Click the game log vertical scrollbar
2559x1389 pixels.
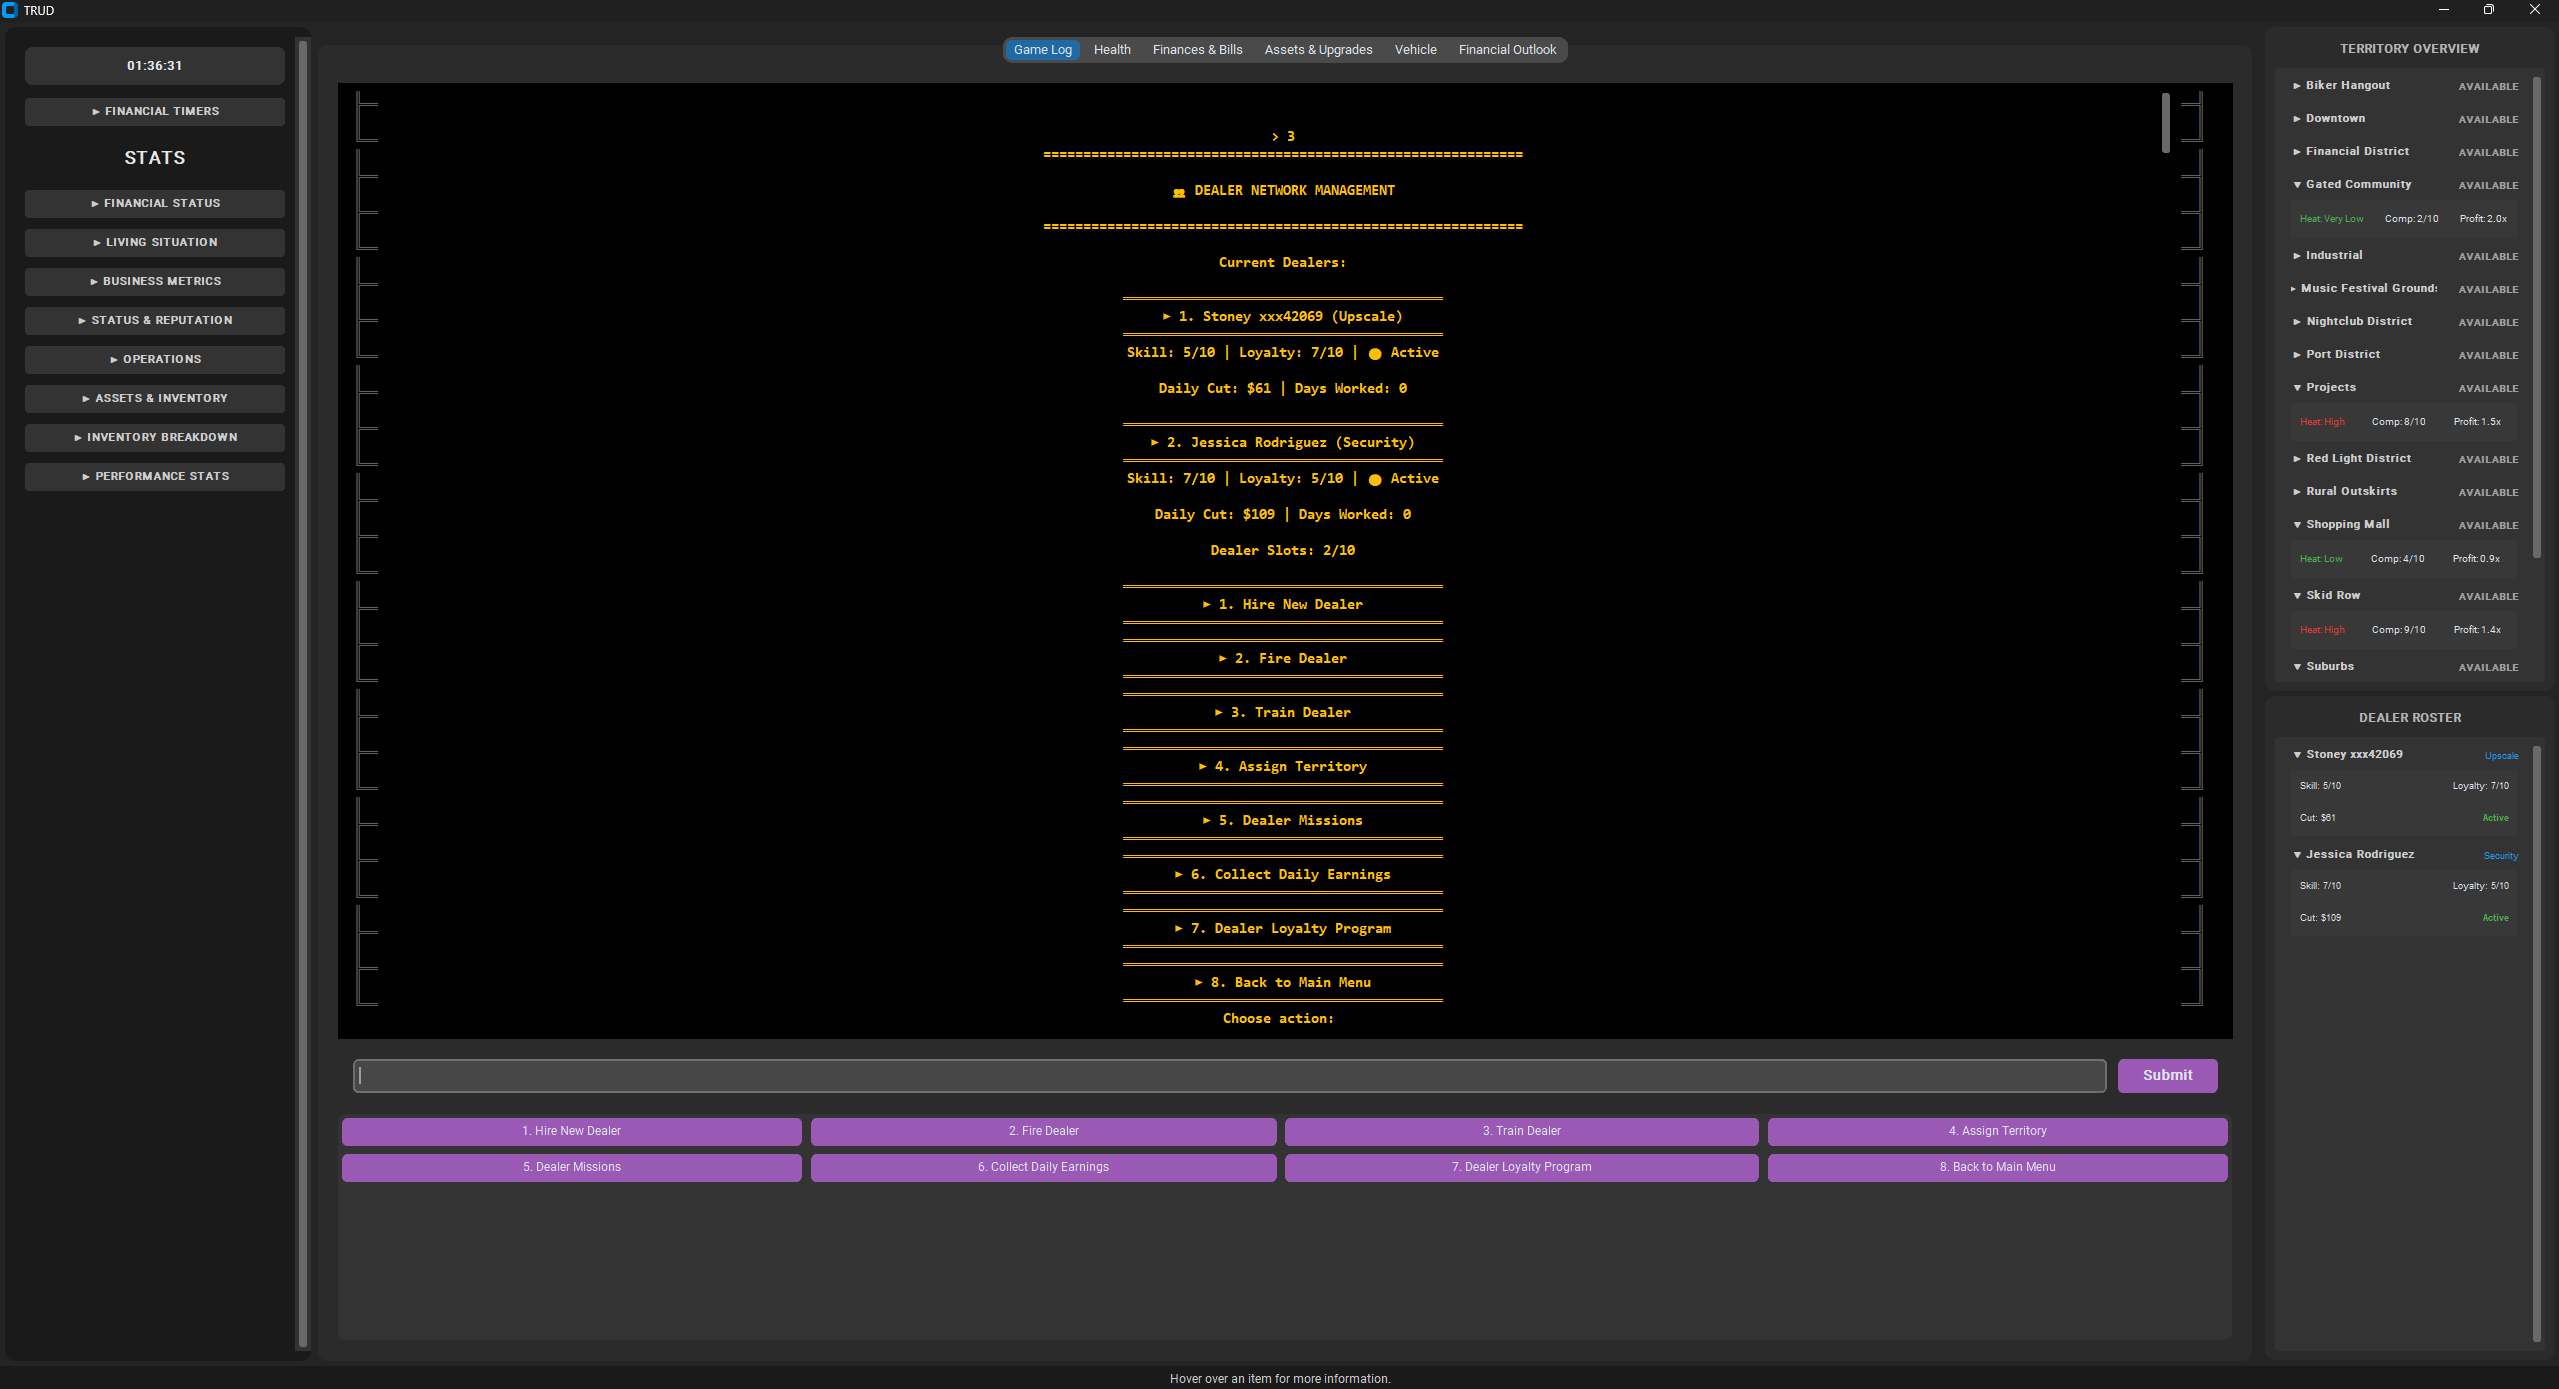pos(2165,124)
